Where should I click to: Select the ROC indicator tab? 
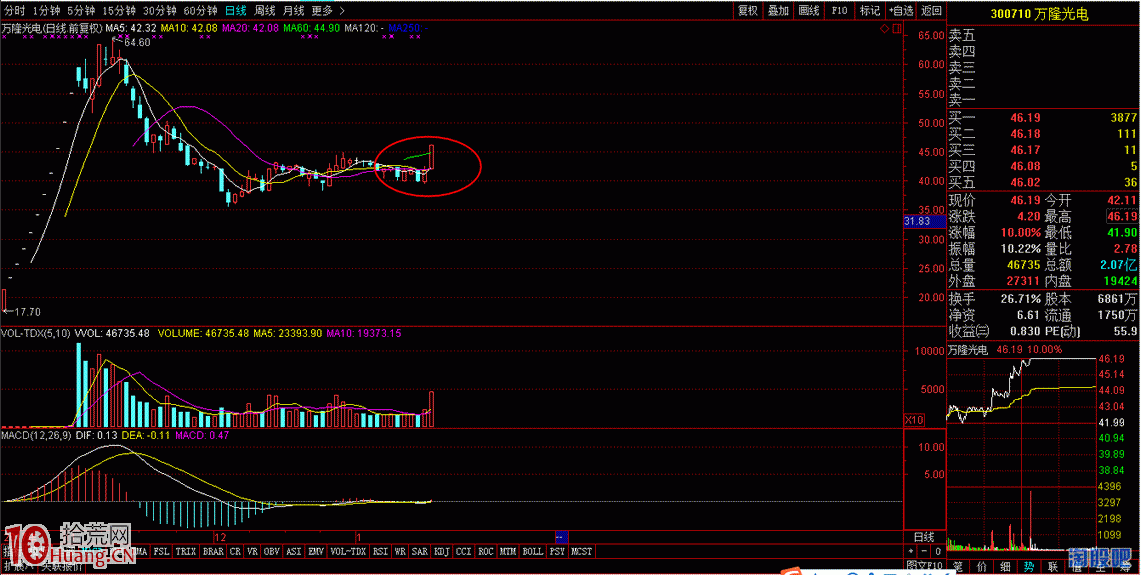(485, 551)
